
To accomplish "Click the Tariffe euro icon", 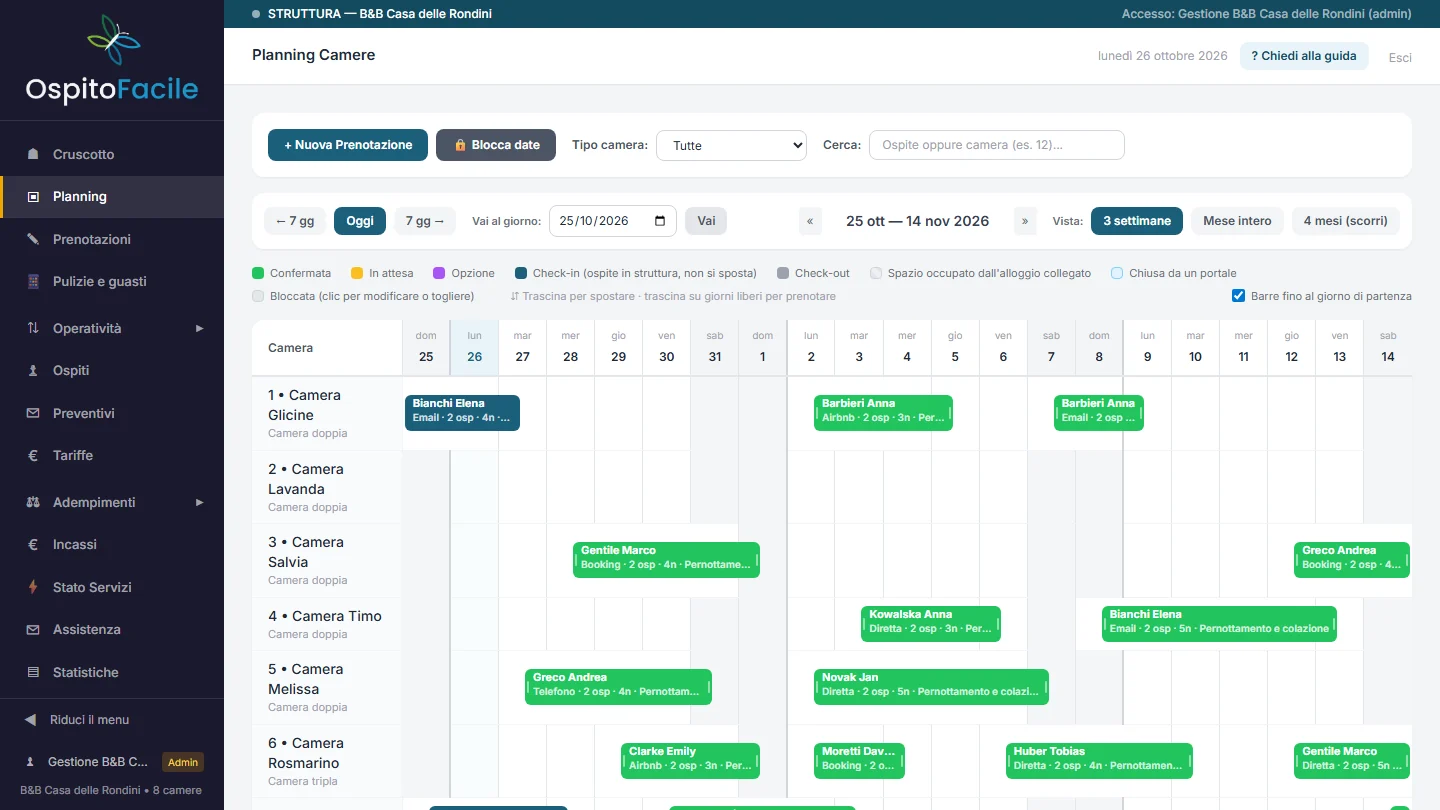I will coord(33,455).
